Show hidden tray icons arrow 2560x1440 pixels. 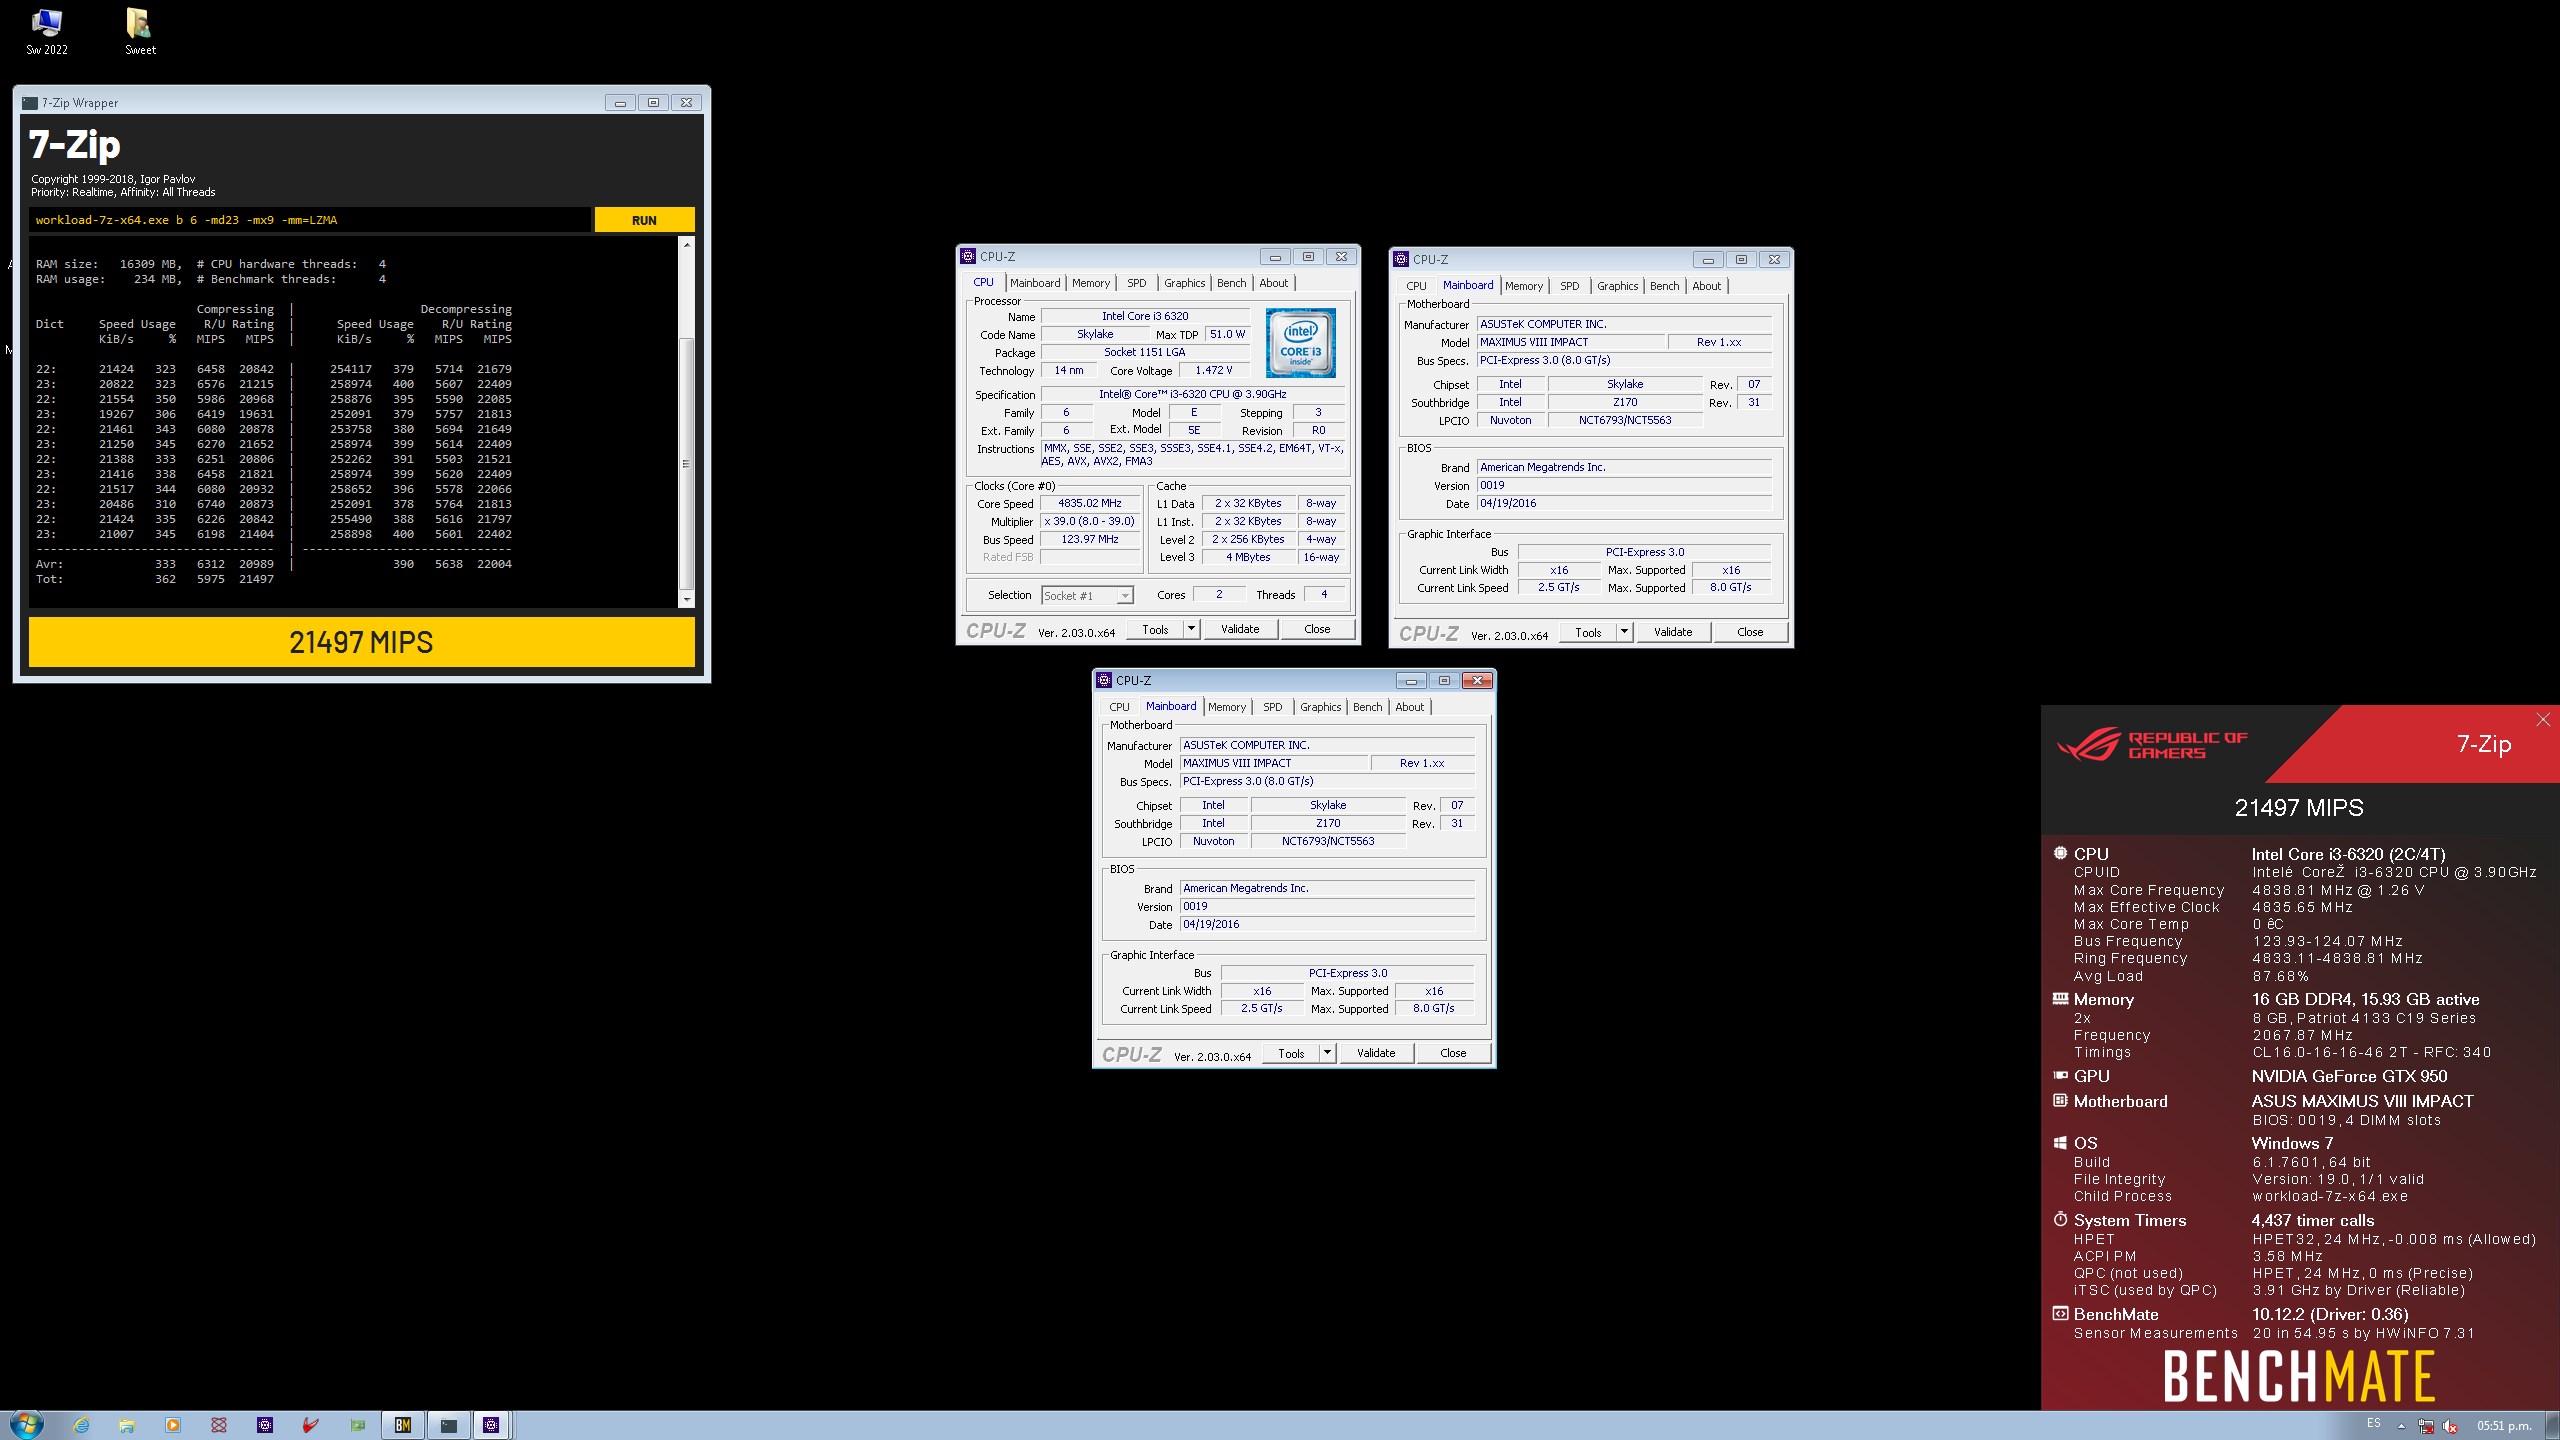[x=2401, y=1426]
